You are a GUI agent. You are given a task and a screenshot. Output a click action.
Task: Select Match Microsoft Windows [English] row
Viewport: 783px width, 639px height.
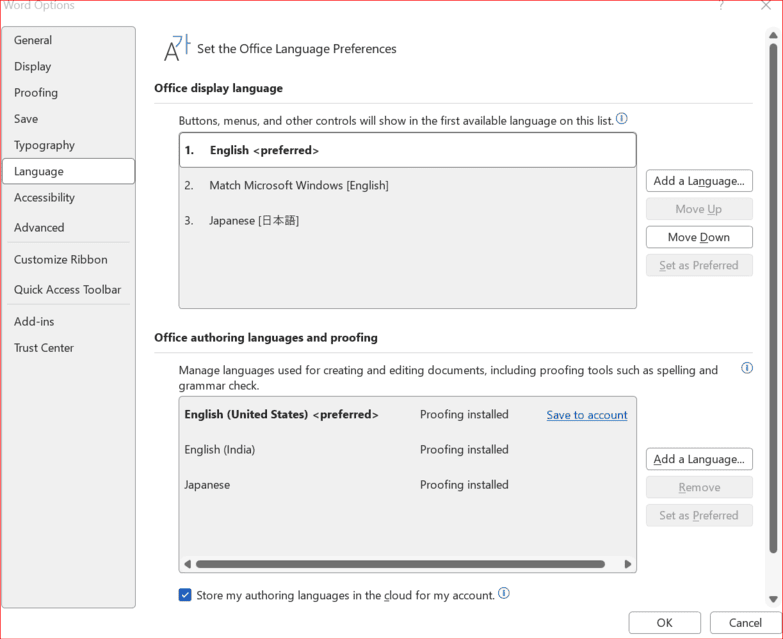[x=407, y=185]
